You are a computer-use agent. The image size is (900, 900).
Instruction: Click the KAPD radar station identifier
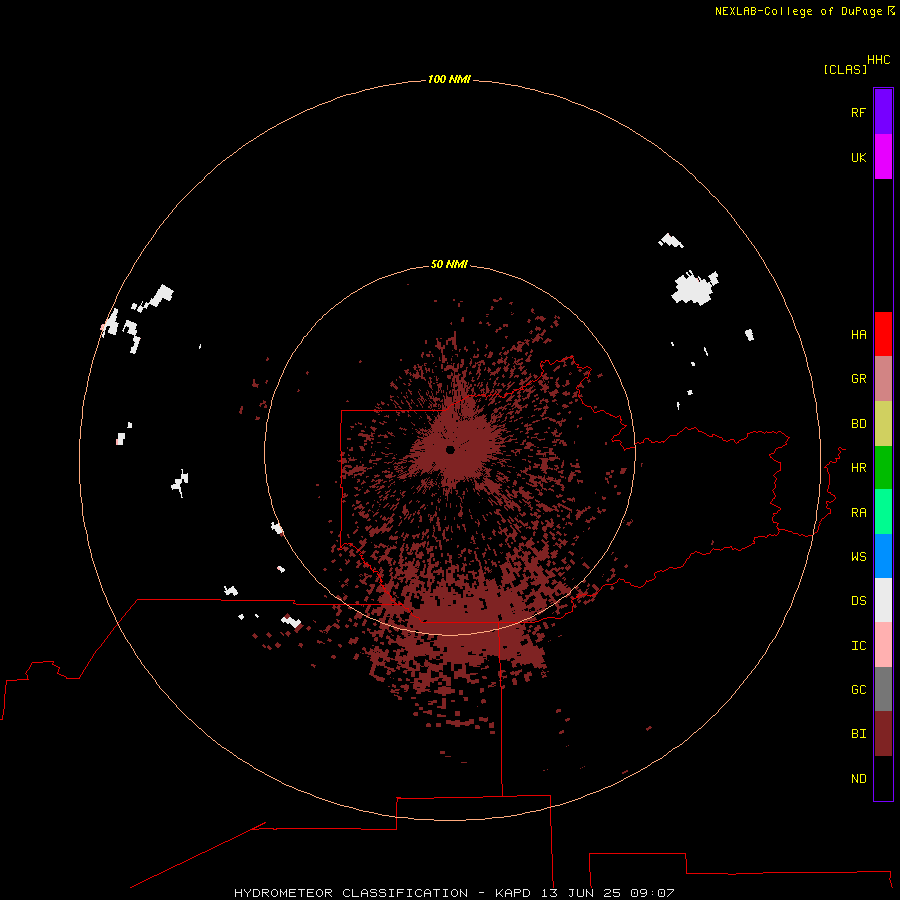(x=514, y=893)
